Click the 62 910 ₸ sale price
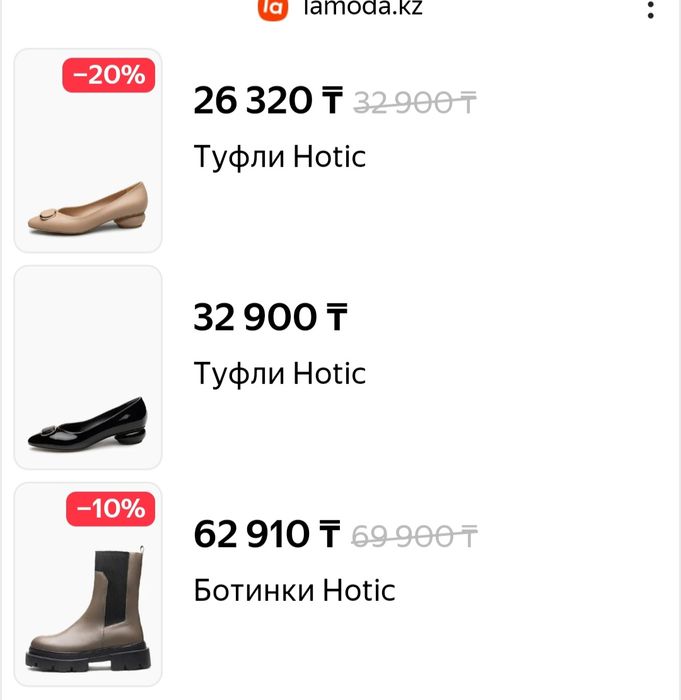 (x=267, y=535)
